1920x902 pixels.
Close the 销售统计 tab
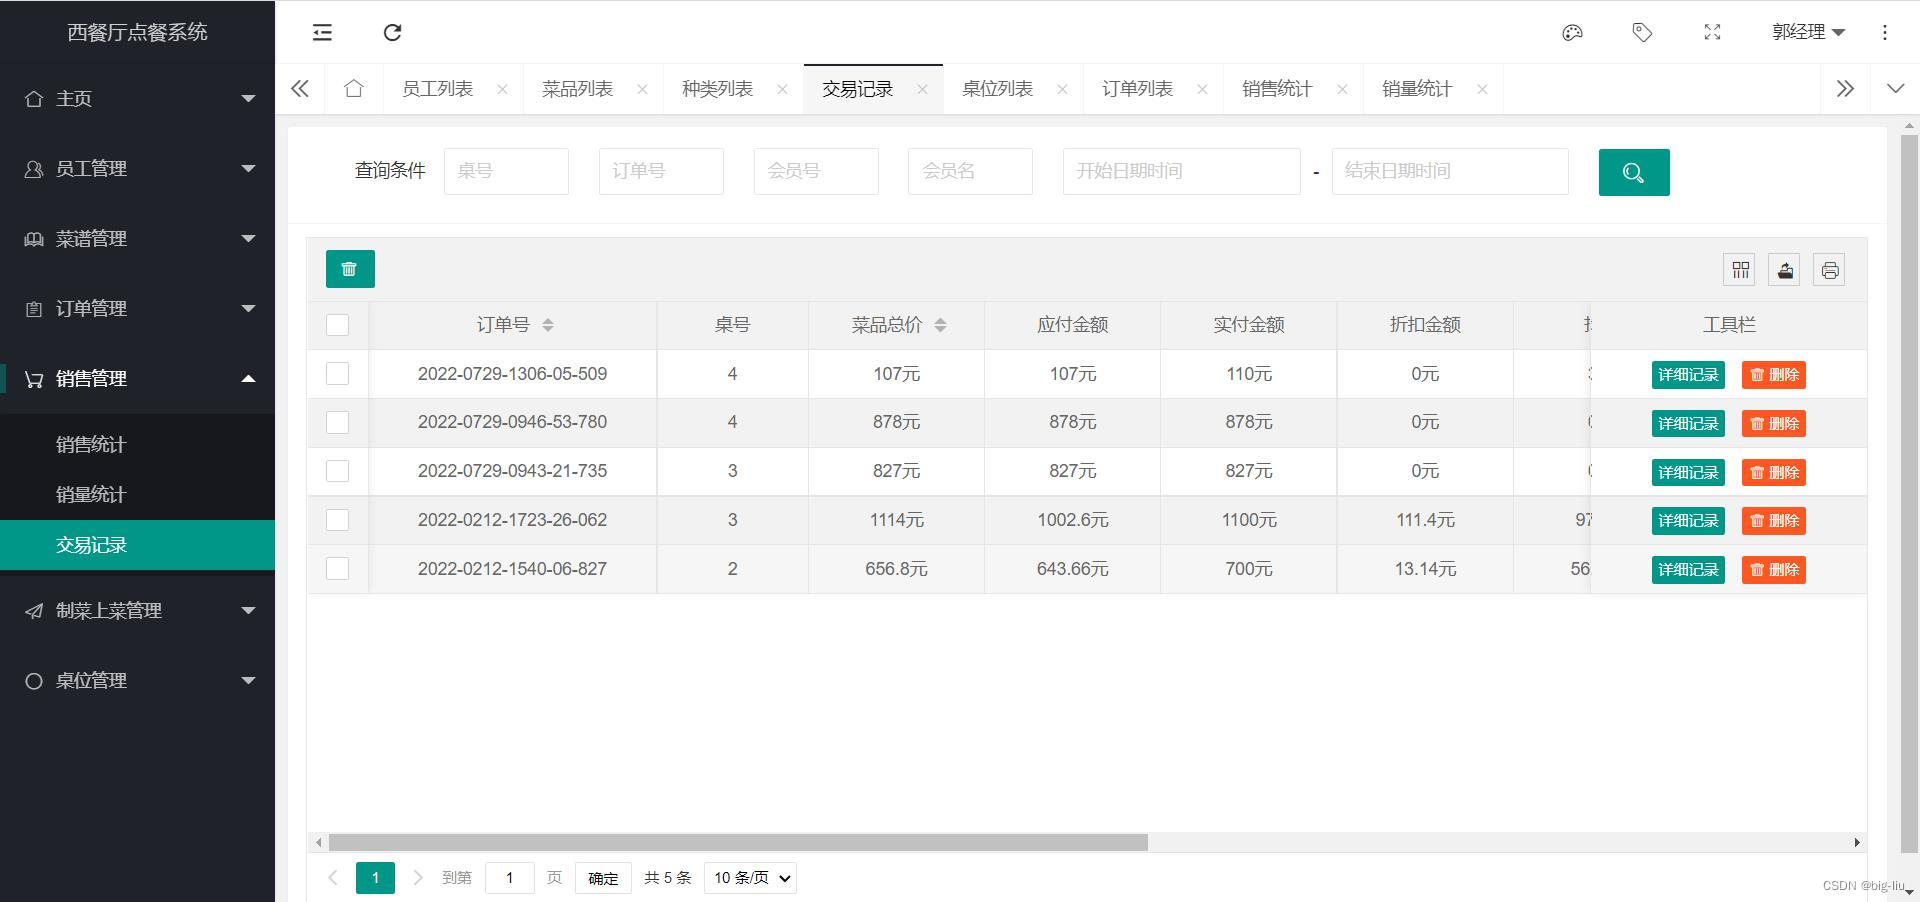1342,89
